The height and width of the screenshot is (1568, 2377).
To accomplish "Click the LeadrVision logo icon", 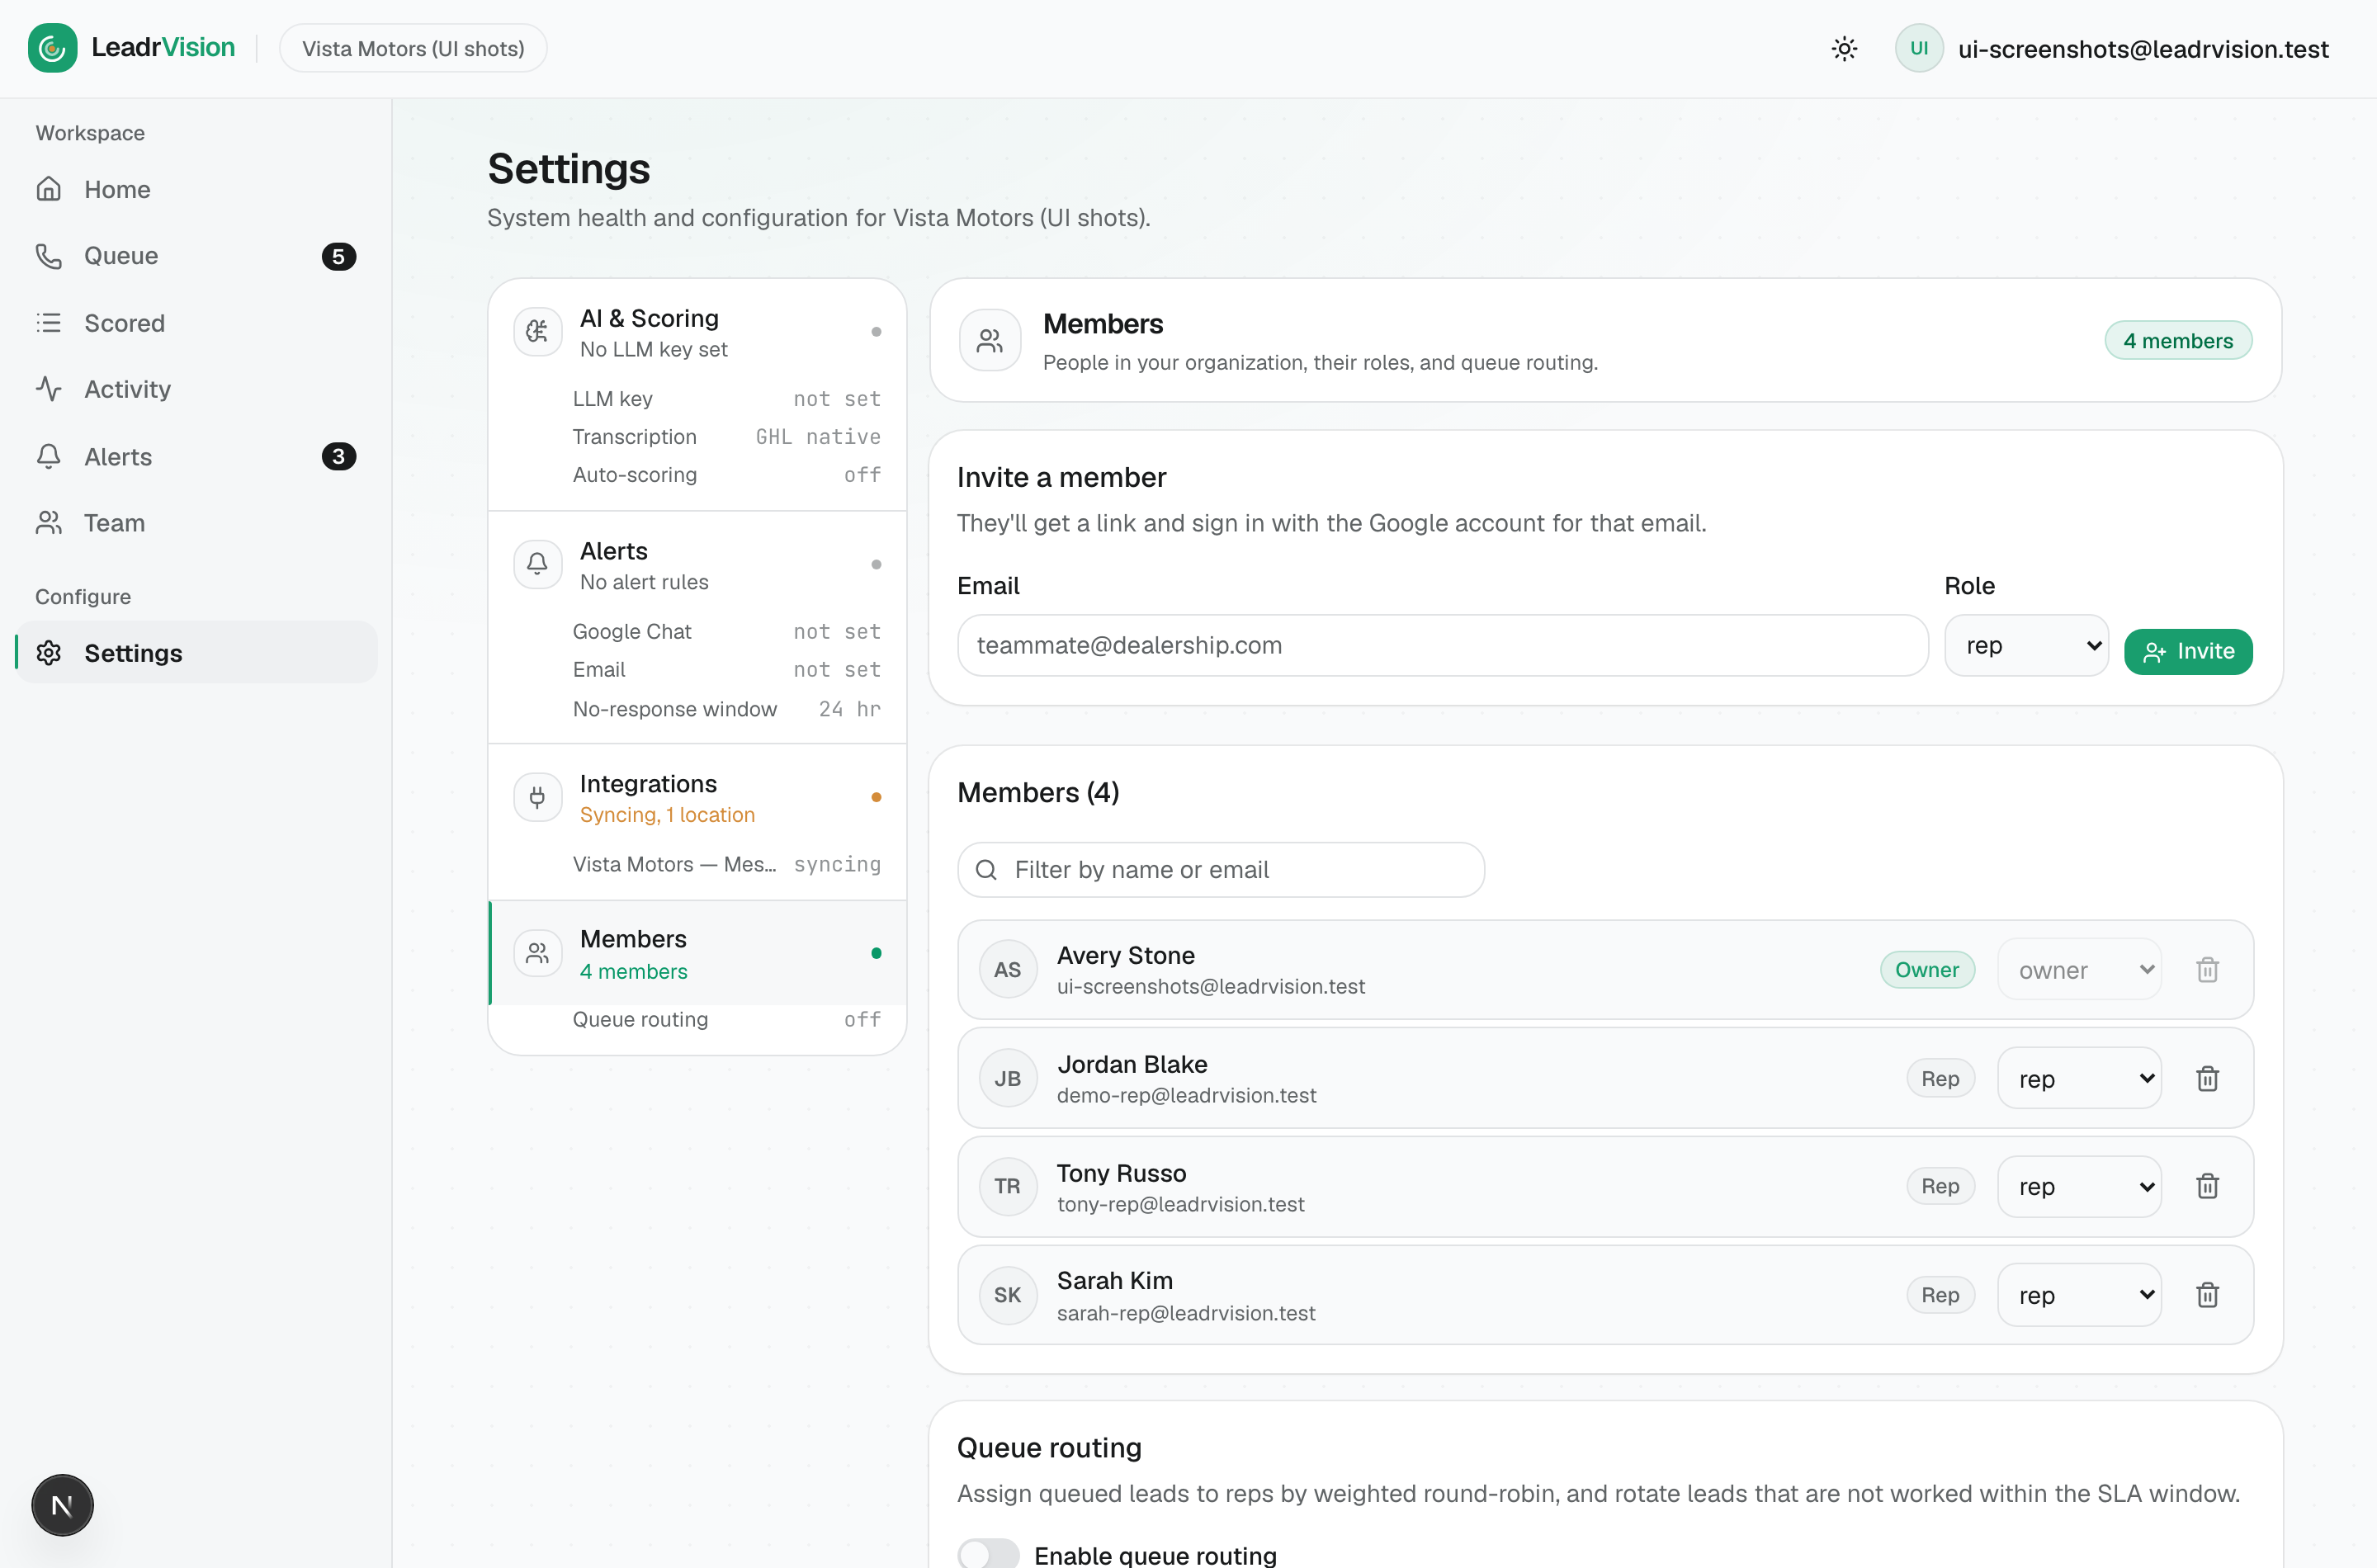I will click(x=52, y=48).
